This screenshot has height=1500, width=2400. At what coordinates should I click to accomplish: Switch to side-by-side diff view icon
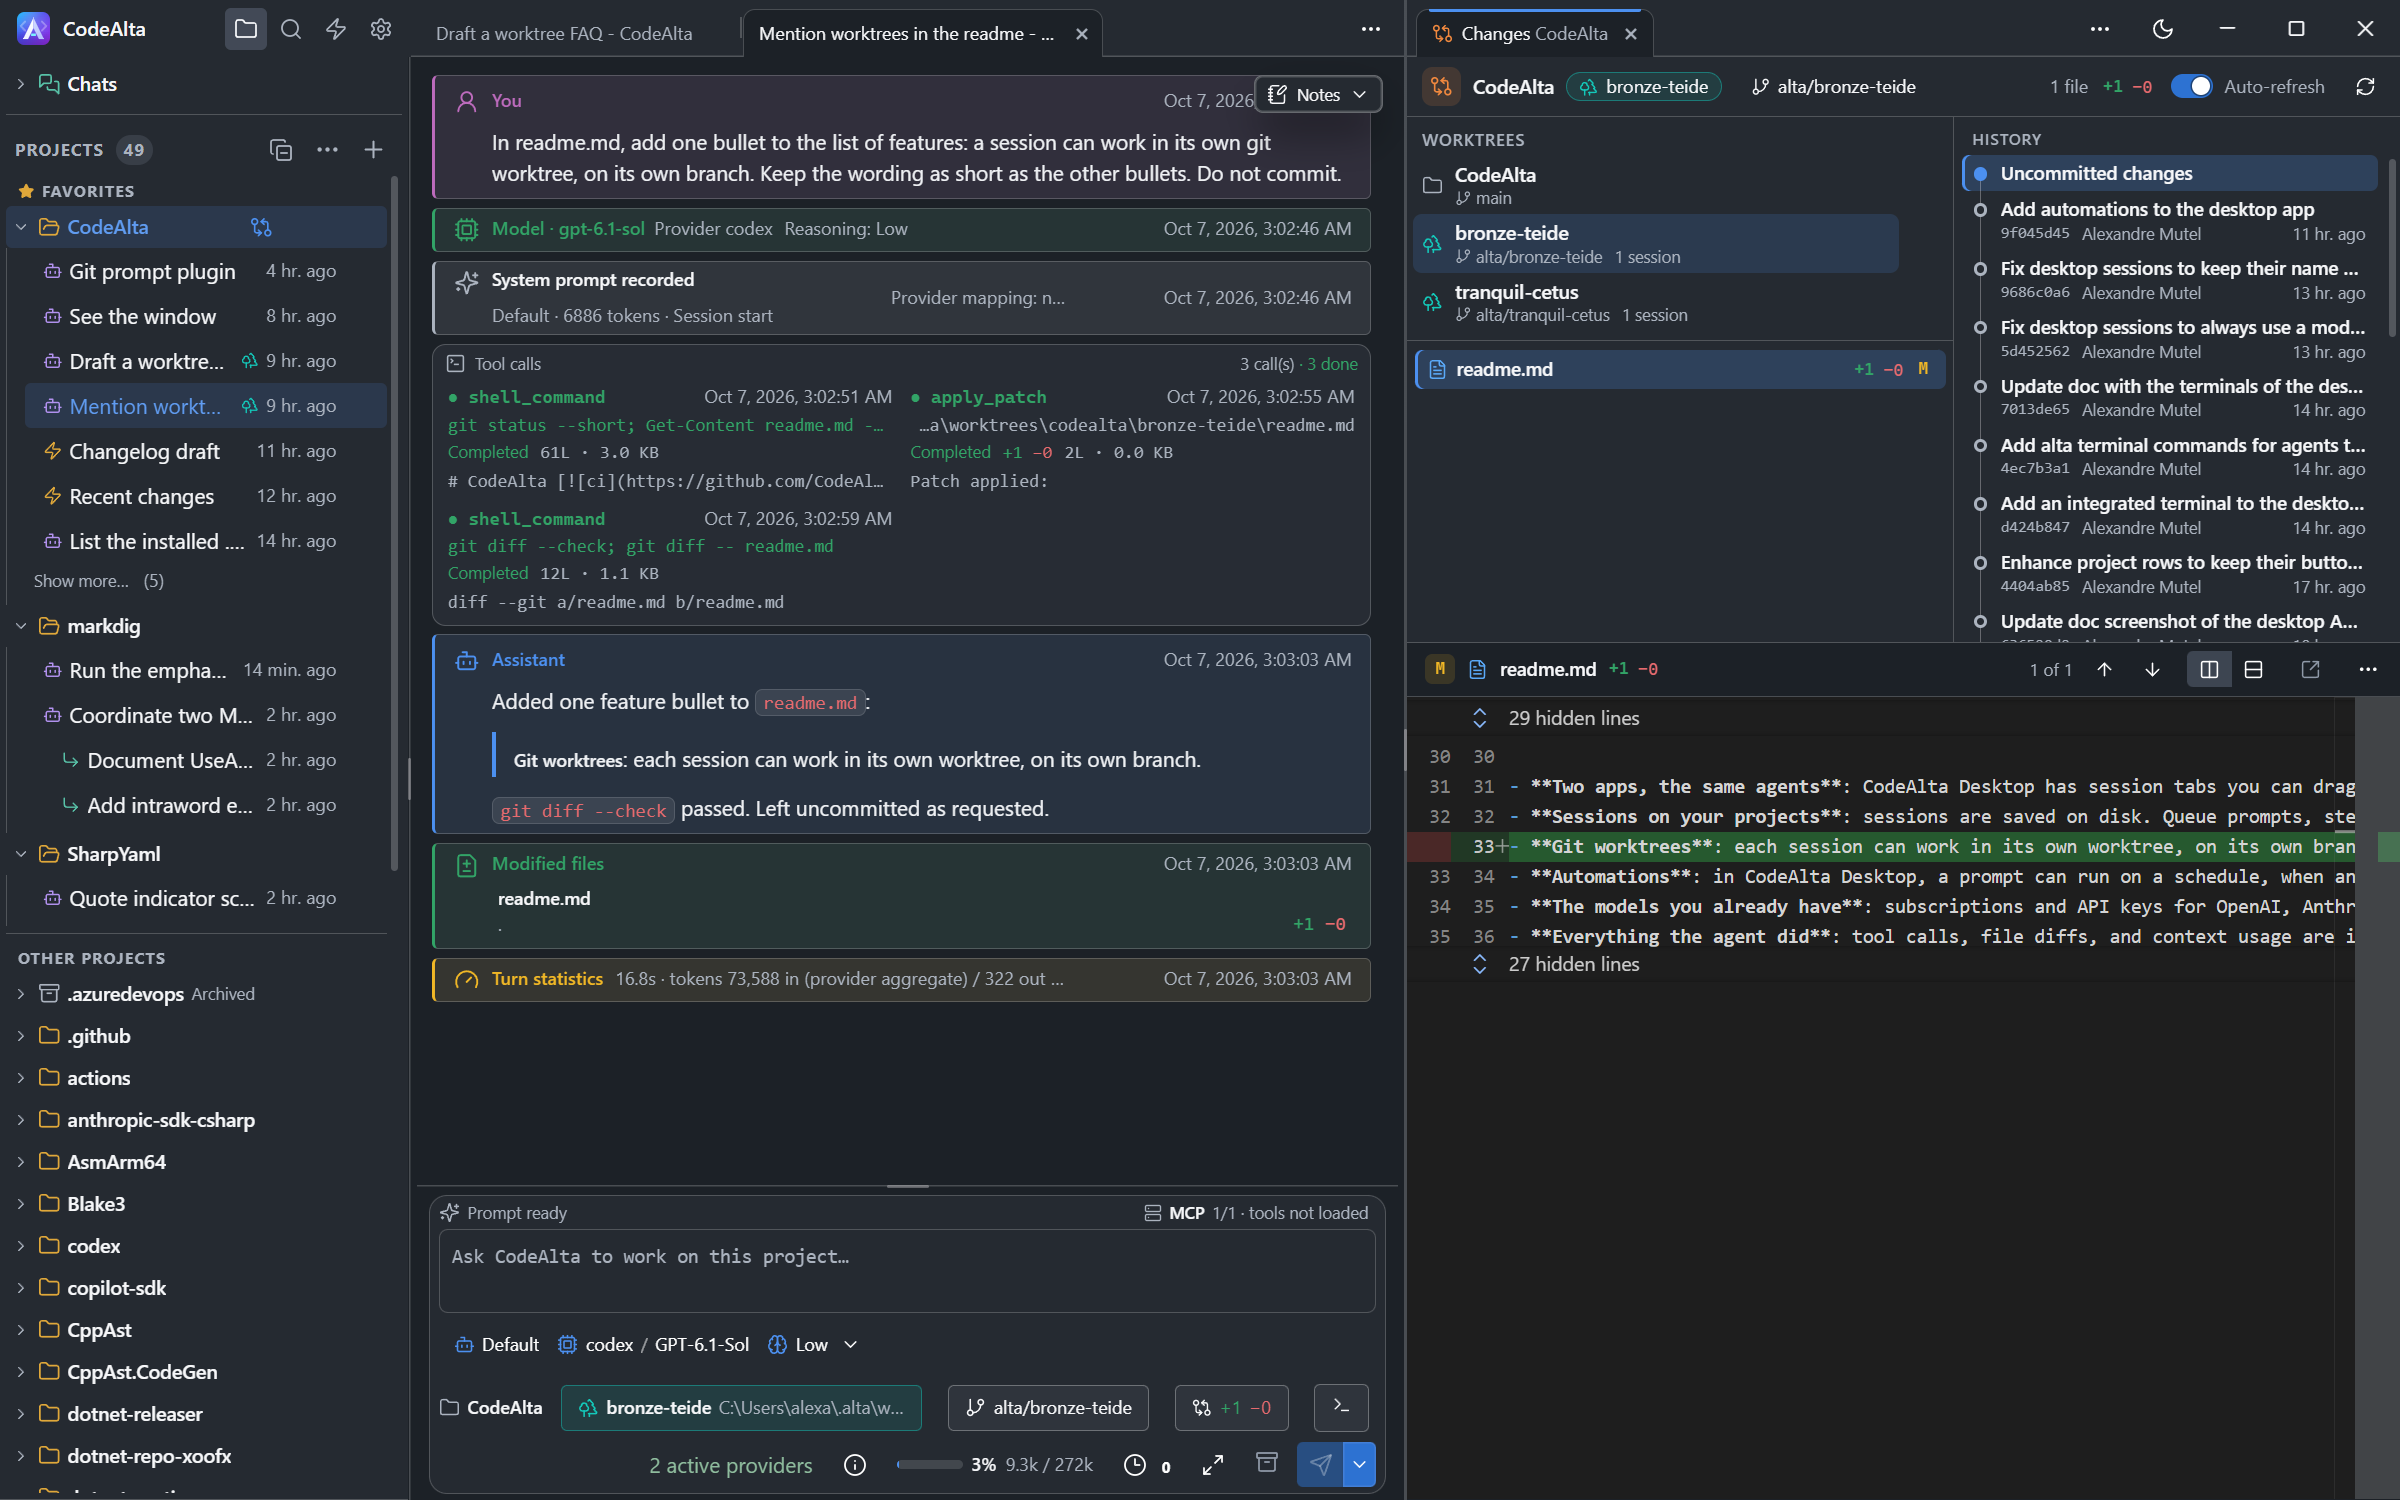pos(2209,669)
